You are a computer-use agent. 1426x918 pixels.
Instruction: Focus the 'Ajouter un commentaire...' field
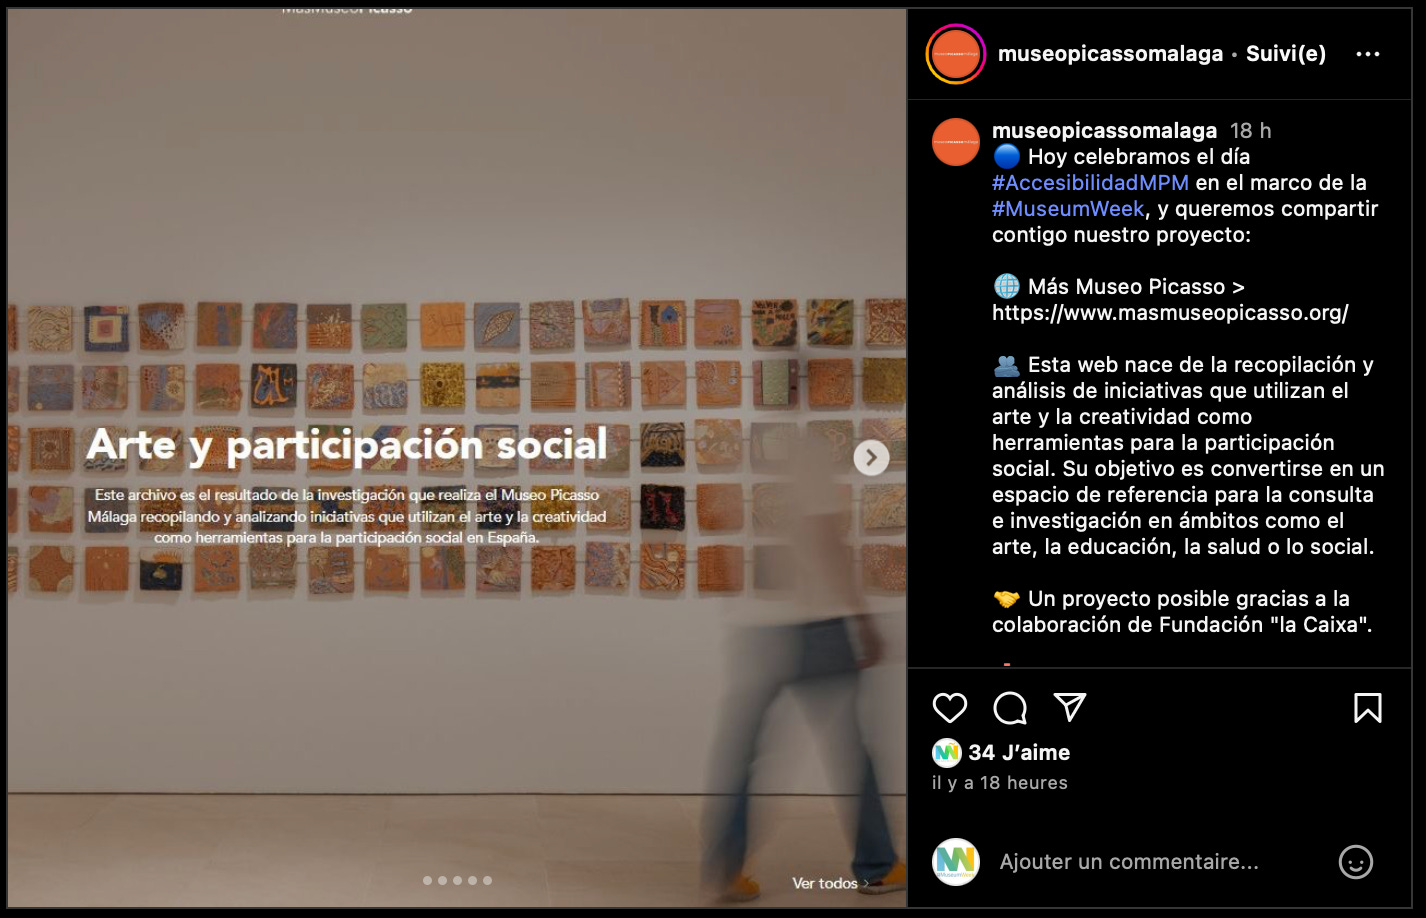pos(1129,862)
